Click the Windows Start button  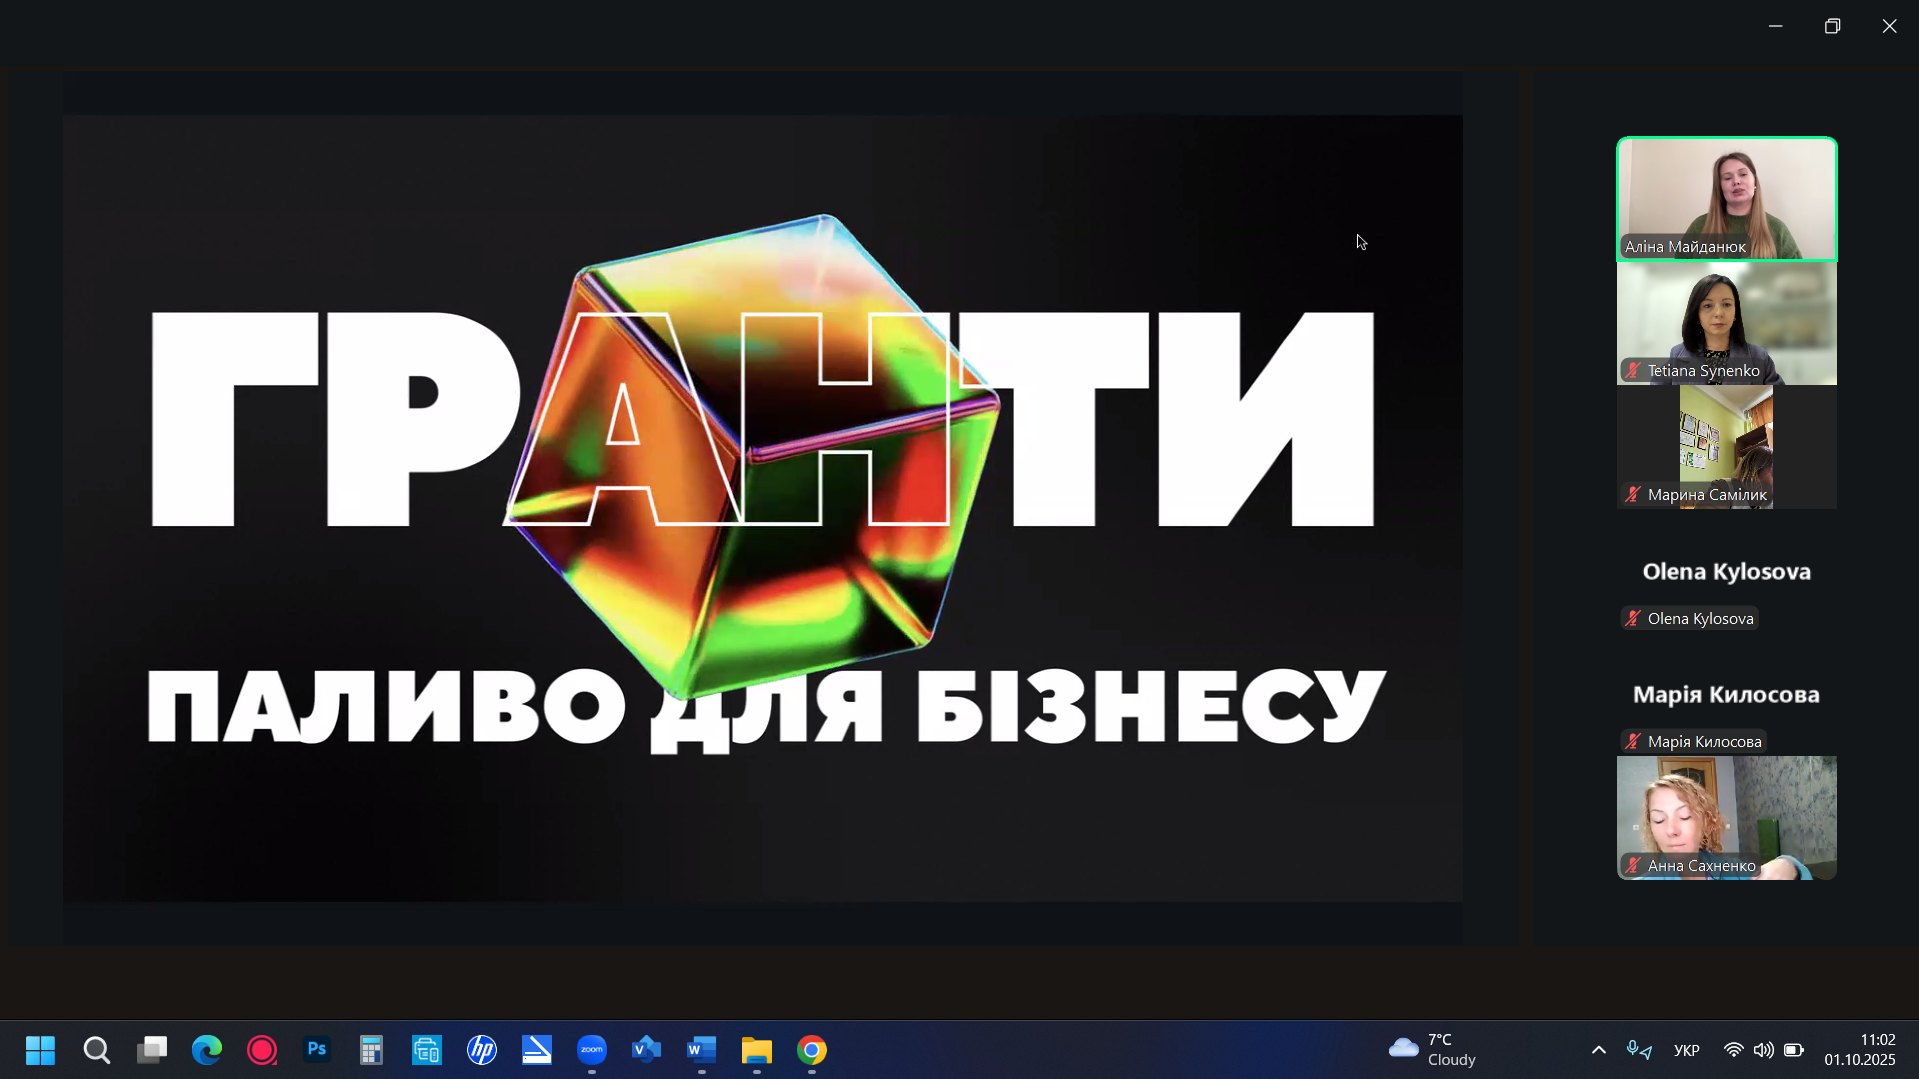click(x=40, y=1050)
